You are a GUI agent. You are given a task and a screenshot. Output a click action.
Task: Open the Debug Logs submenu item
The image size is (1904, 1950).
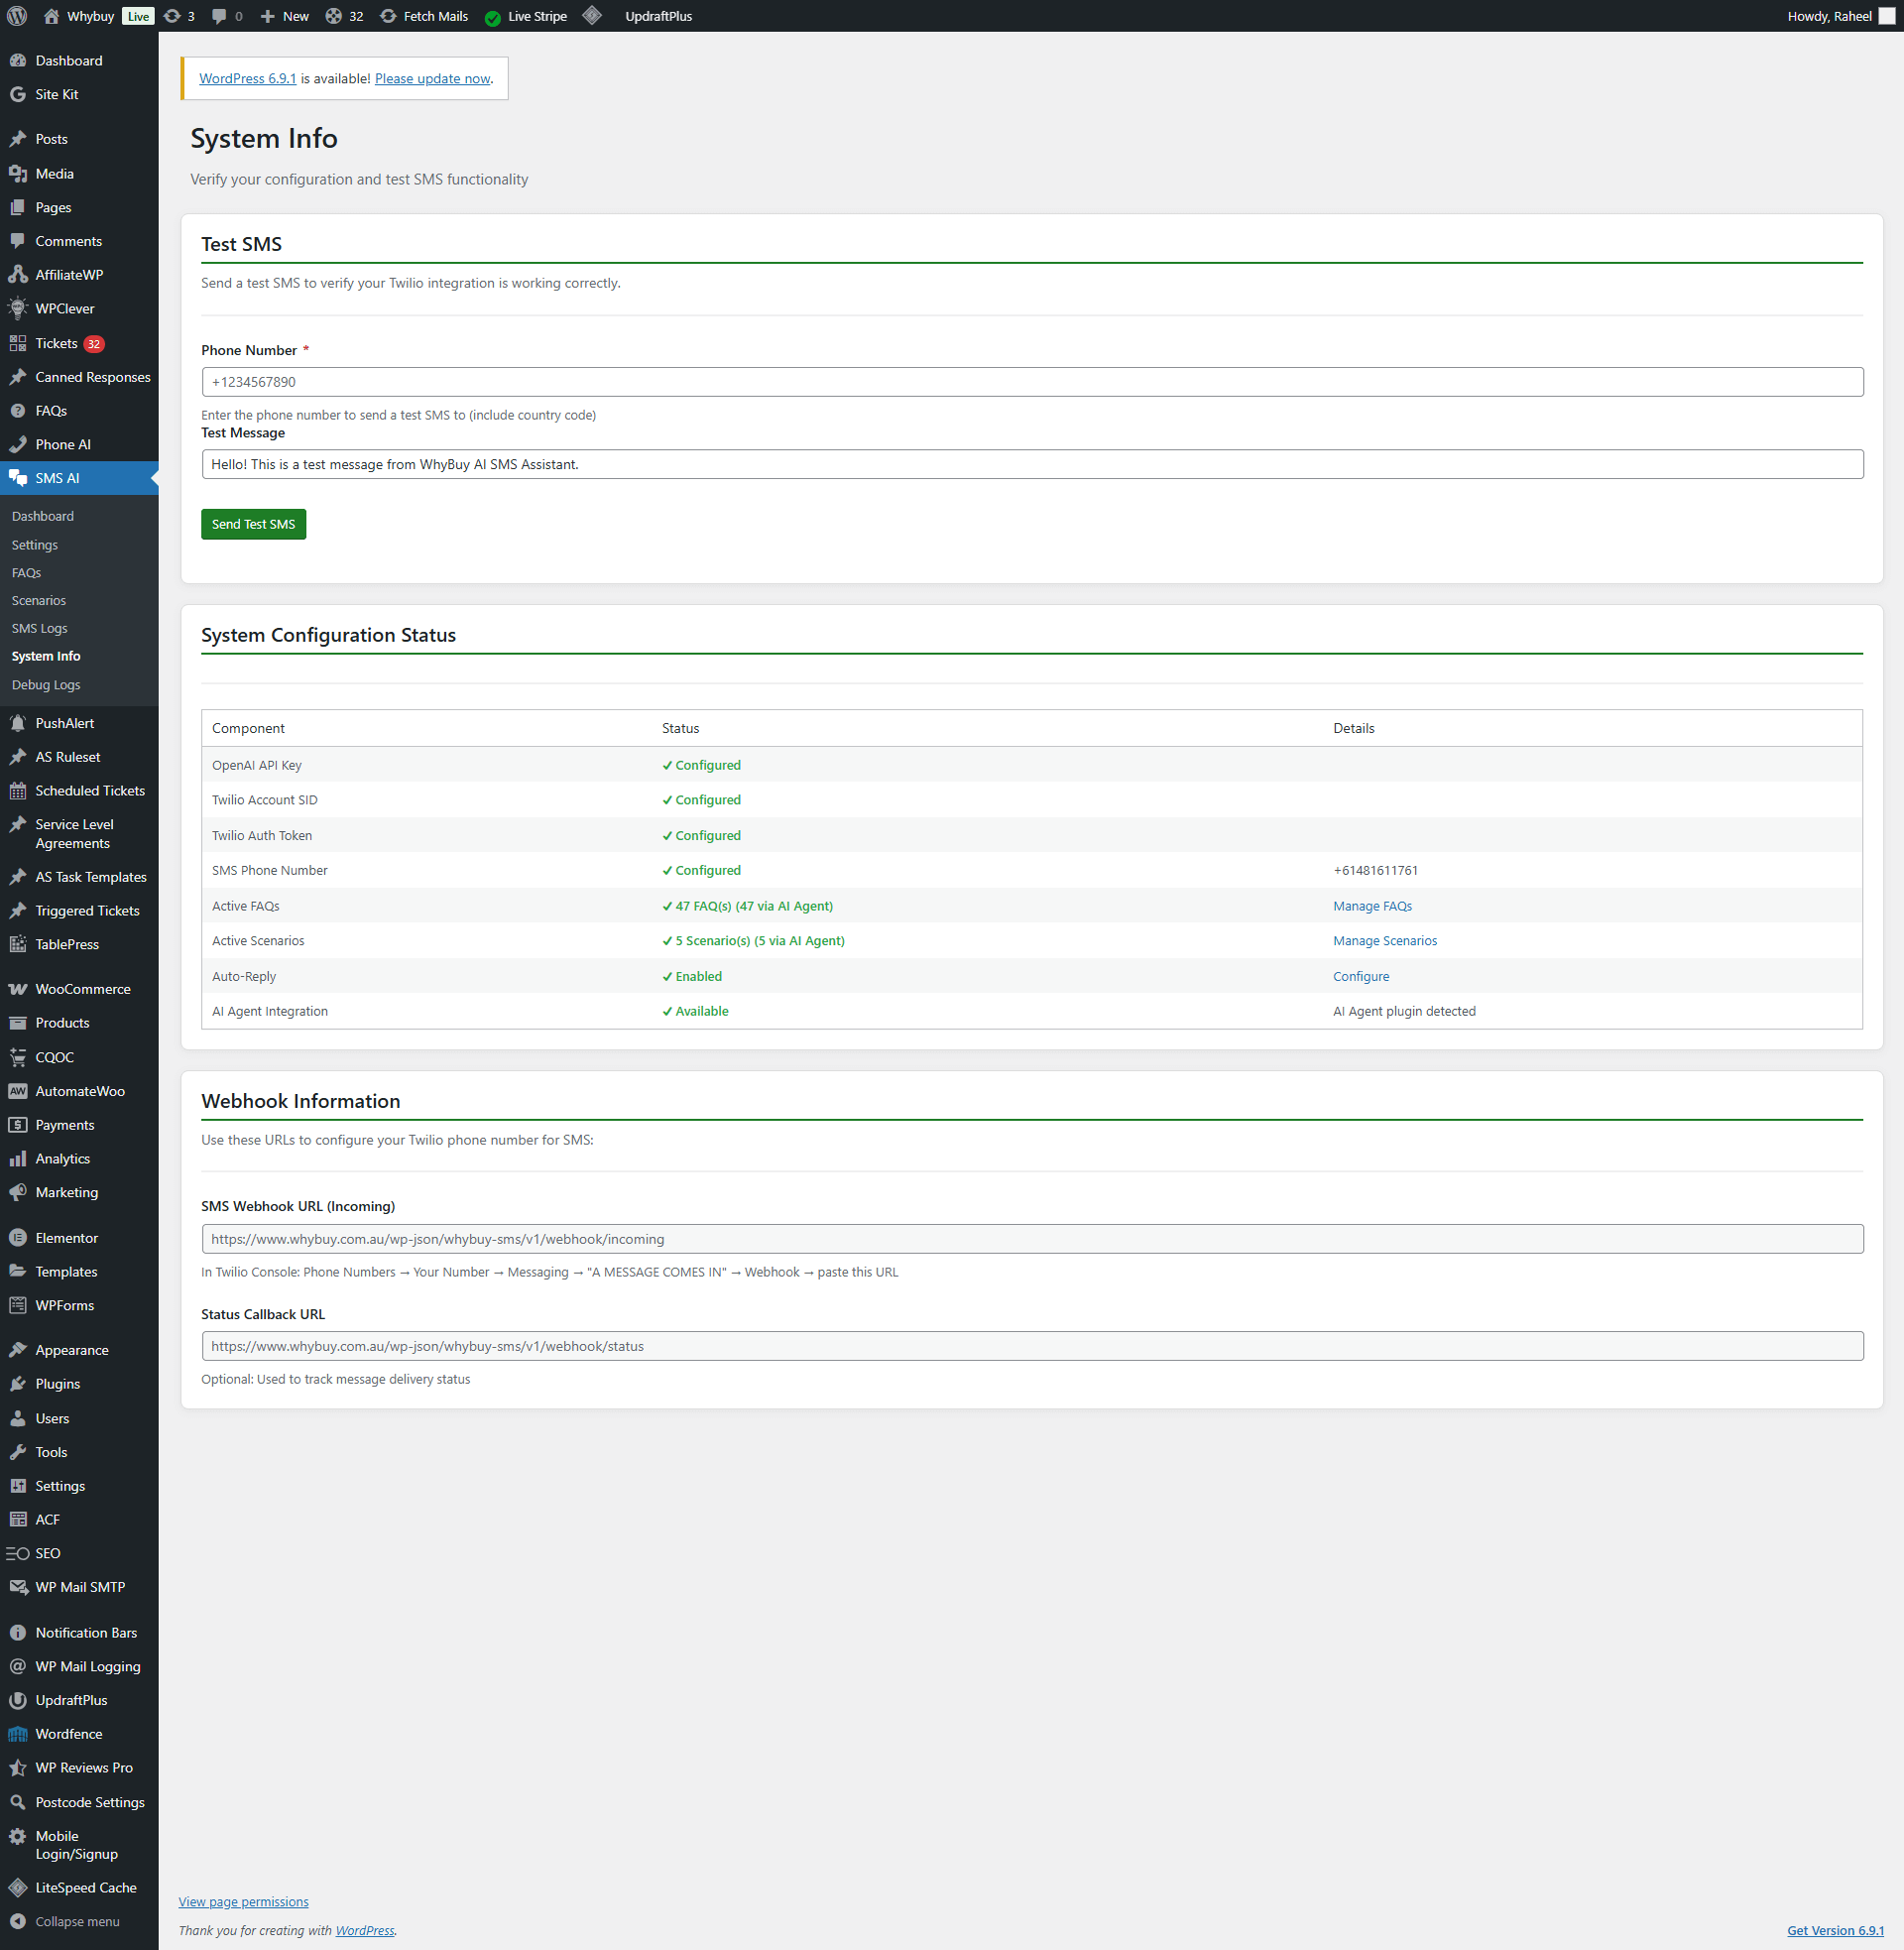click(x=46, y=685)
